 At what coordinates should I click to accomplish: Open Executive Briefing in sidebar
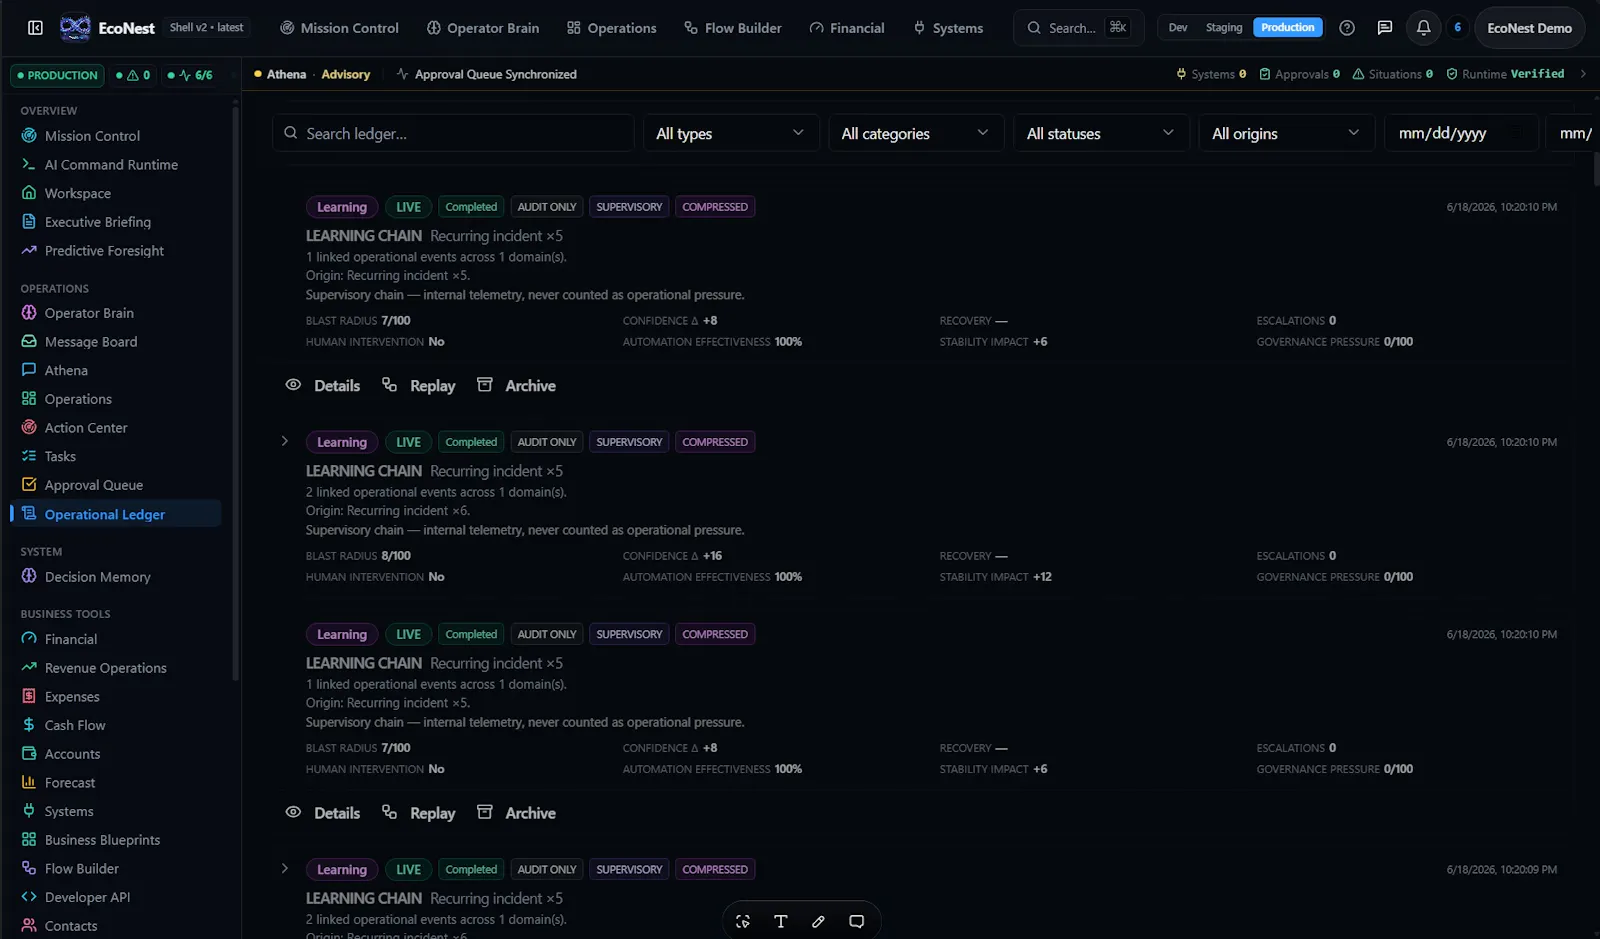pos(97,222)
